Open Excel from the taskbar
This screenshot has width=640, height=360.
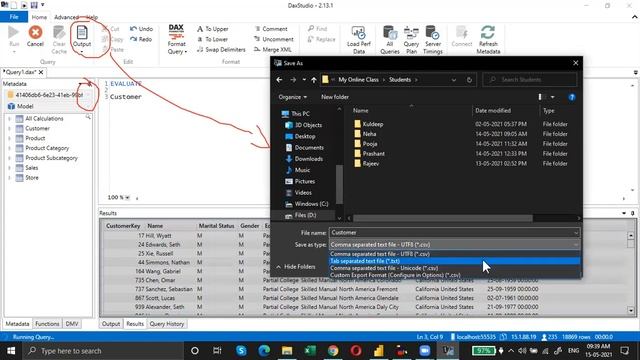tap(310, 351)
